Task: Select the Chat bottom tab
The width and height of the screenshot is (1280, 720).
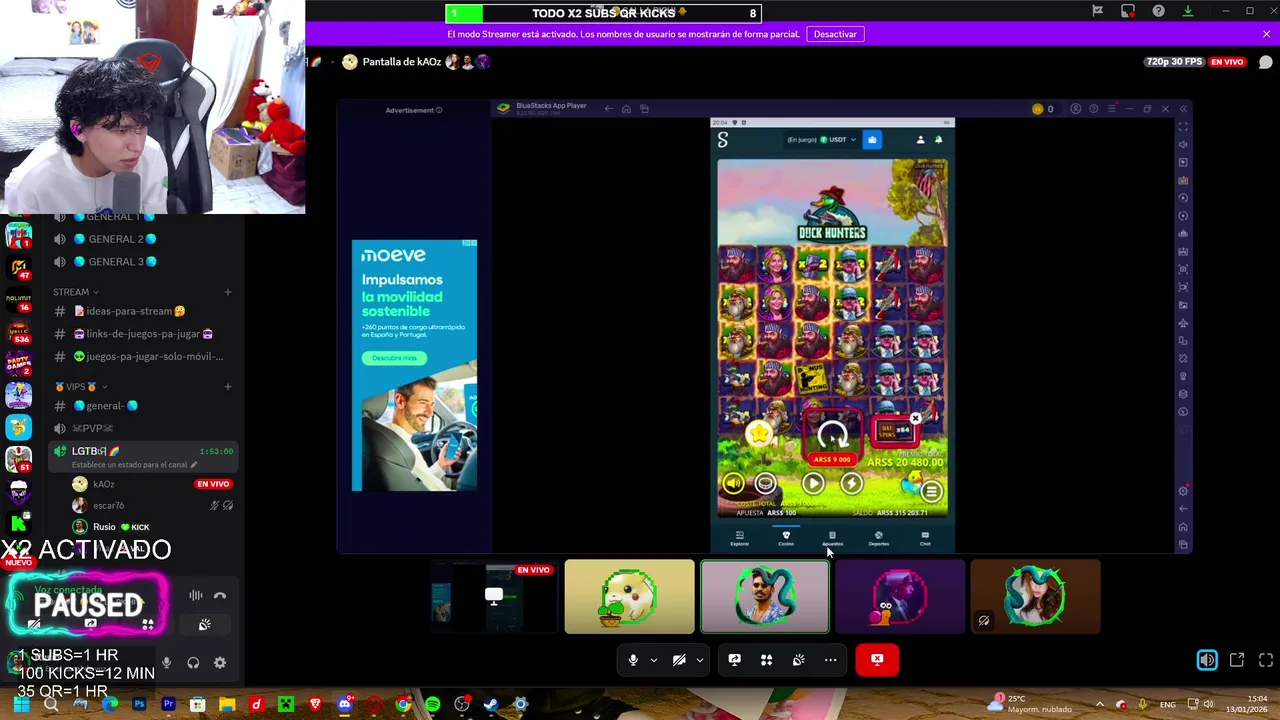Action: (925, 538)
